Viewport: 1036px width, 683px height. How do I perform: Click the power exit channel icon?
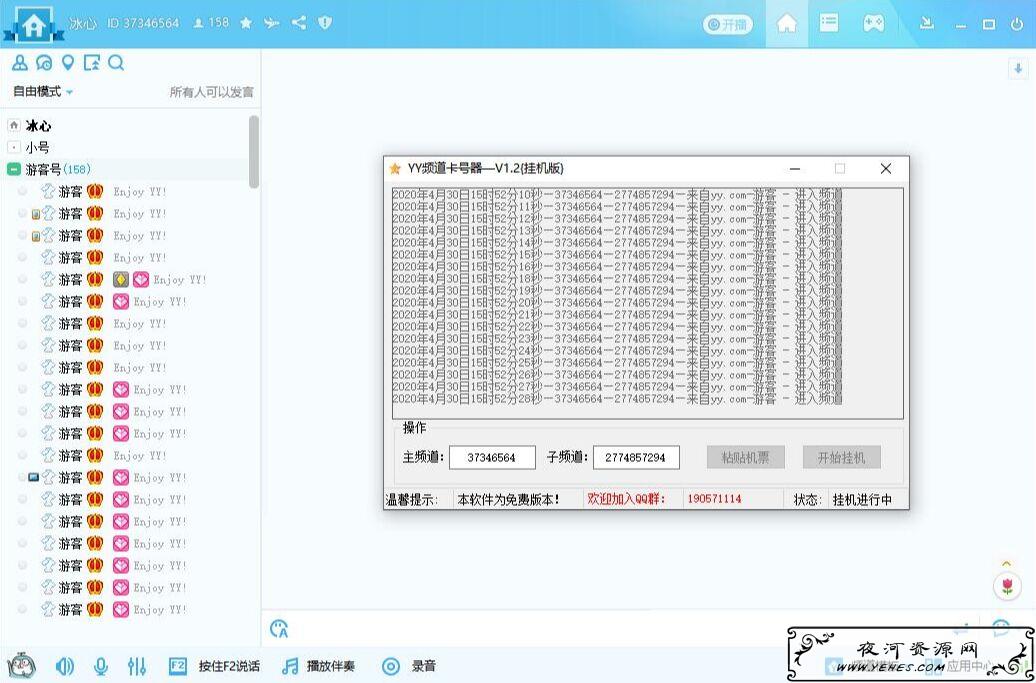pos(1017,24)
